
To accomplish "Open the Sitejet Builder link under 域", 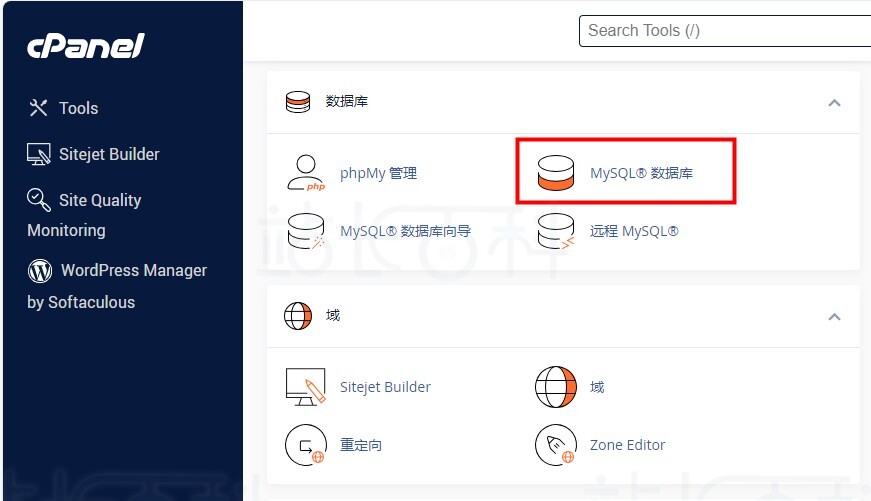I will tap(386, 387).
